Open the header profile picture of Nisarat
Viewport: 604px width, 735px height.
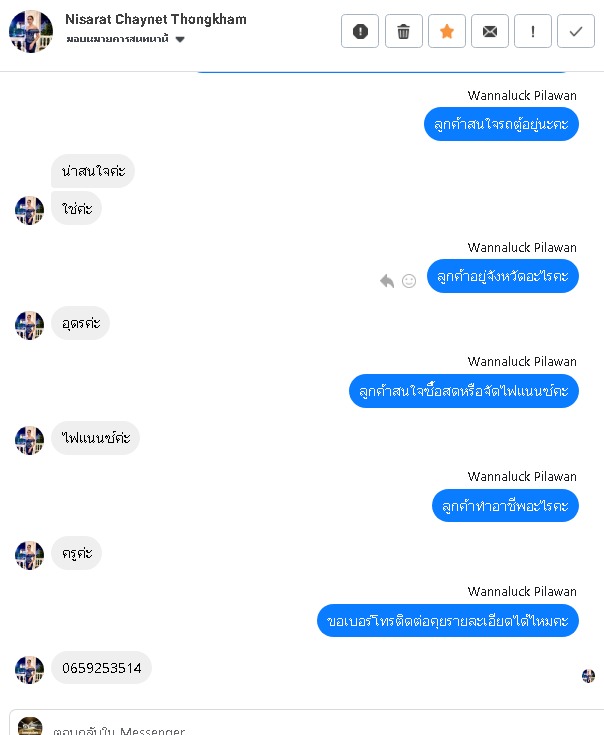click(31, 31)
